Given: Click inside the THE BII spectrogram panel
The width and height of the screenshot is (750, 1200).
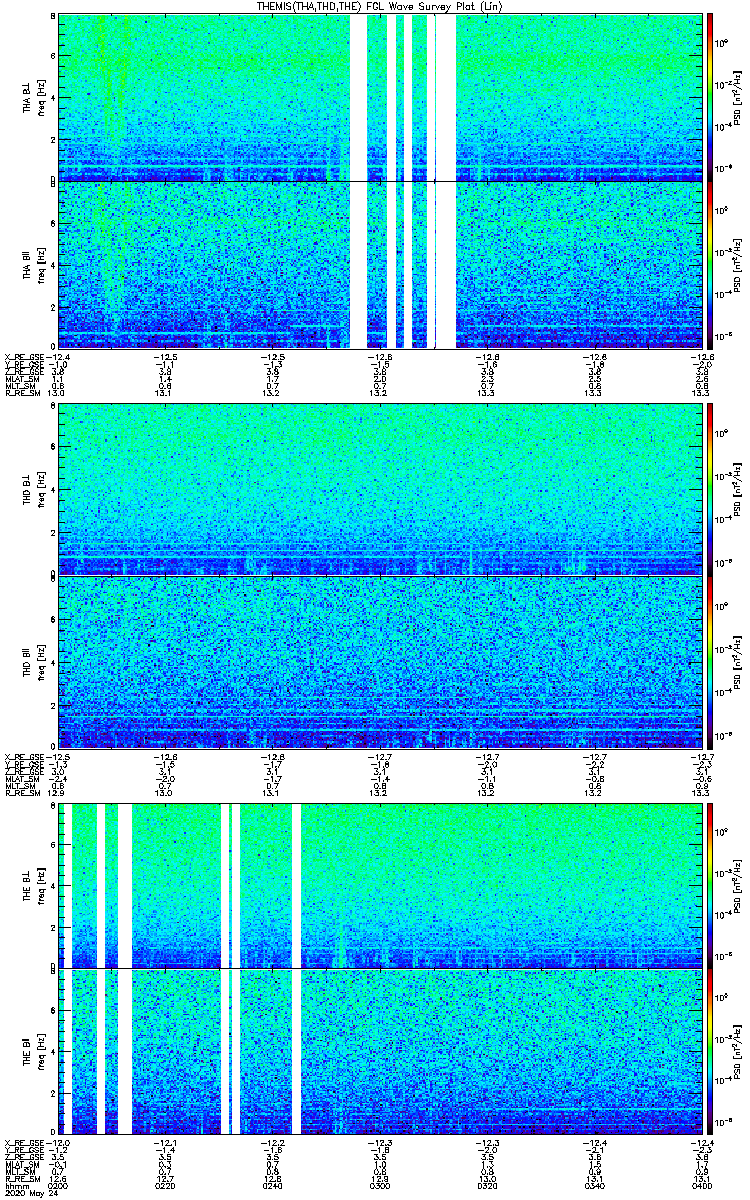Looking at the screenshot, I should point(378,1051).
